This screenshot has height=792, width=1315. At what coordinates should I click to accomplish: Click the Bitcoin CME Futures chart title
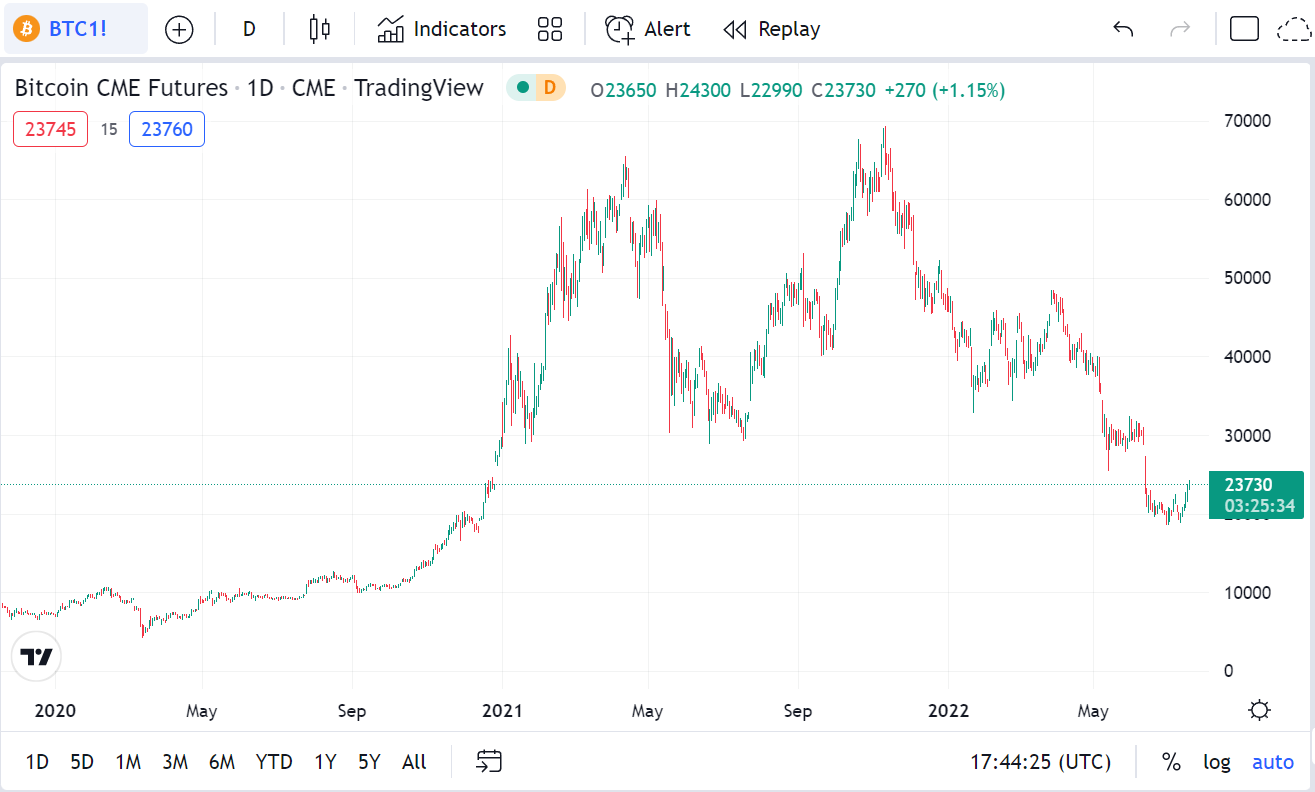(121, 88)
